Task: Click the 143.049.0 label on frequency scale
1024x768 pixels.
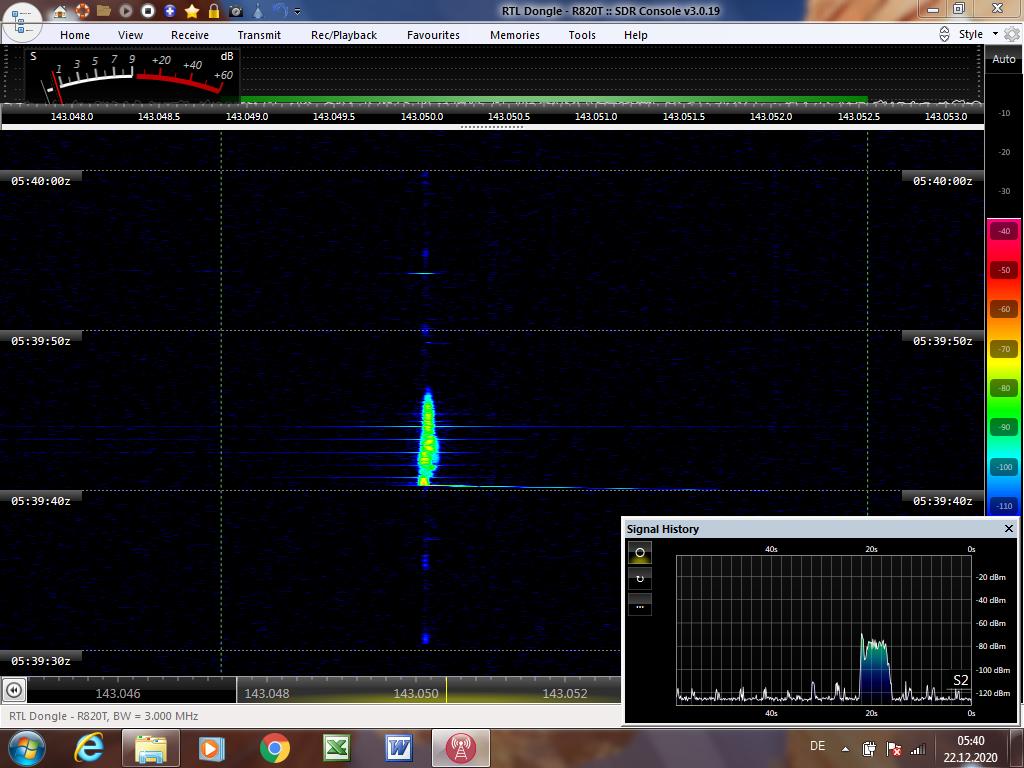Action: pyautogui.click(x=247, y=116)
